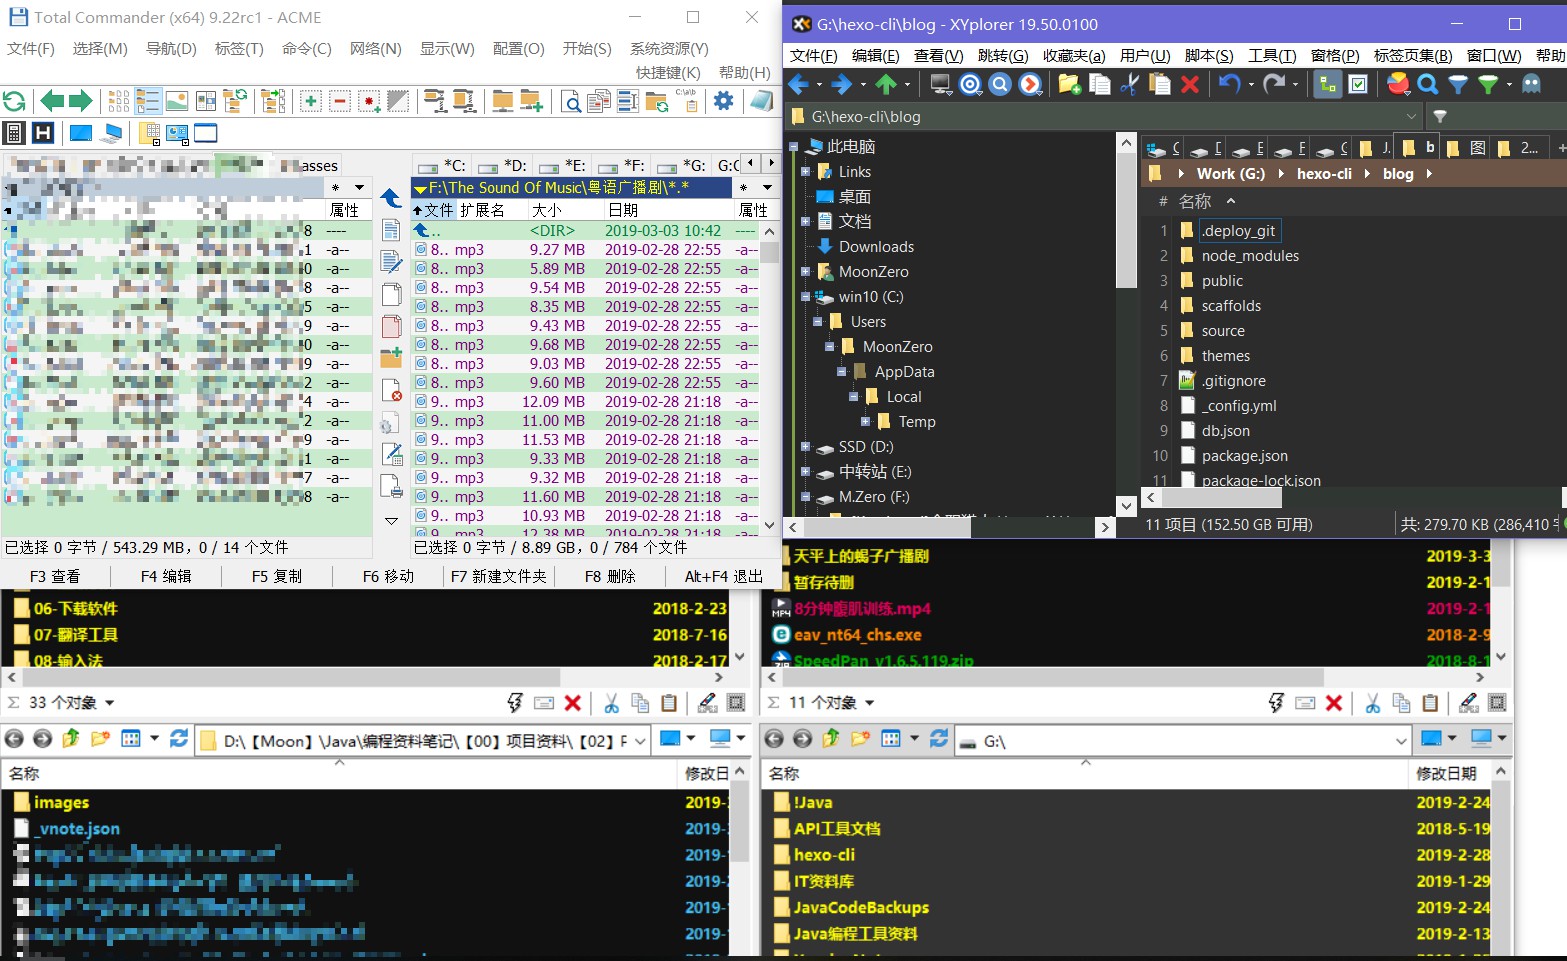Click Total Commander's green refresh icon
Image resolution: width=1567 pixels, height=961 pixels.
(x=14, y=100)
